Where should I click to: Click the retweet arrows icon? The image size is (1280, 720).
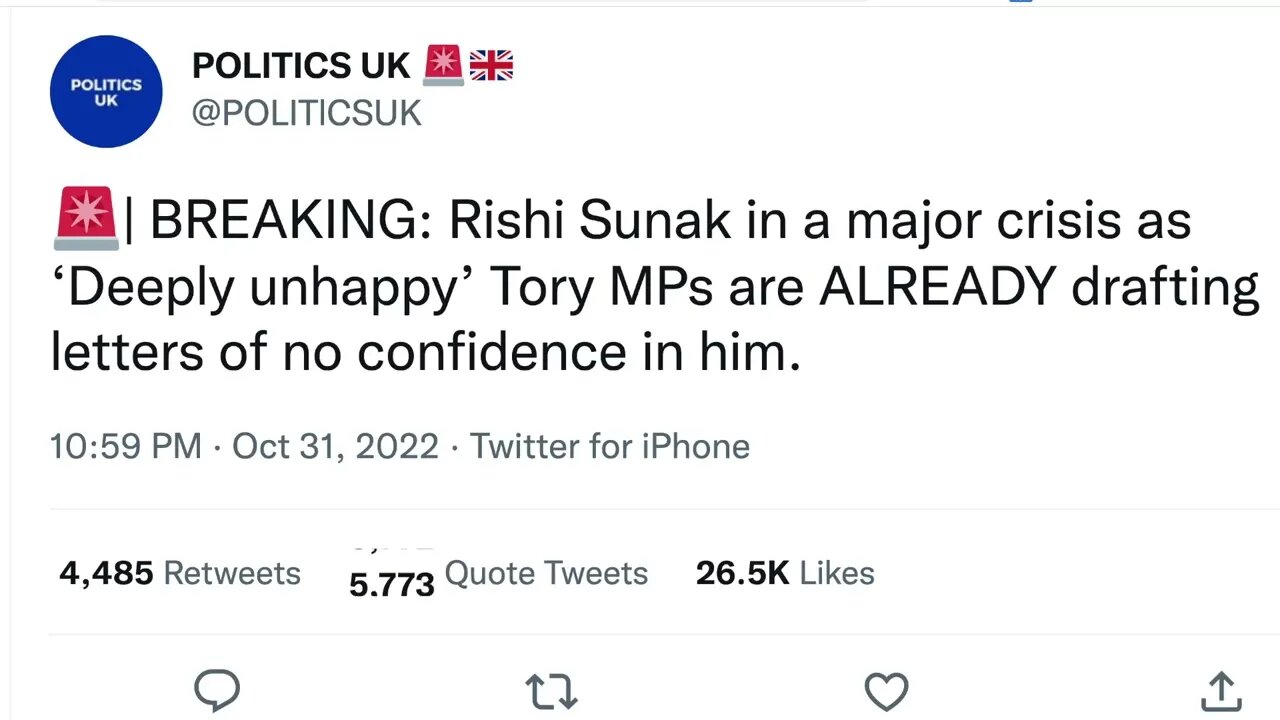tap(551, 691)
